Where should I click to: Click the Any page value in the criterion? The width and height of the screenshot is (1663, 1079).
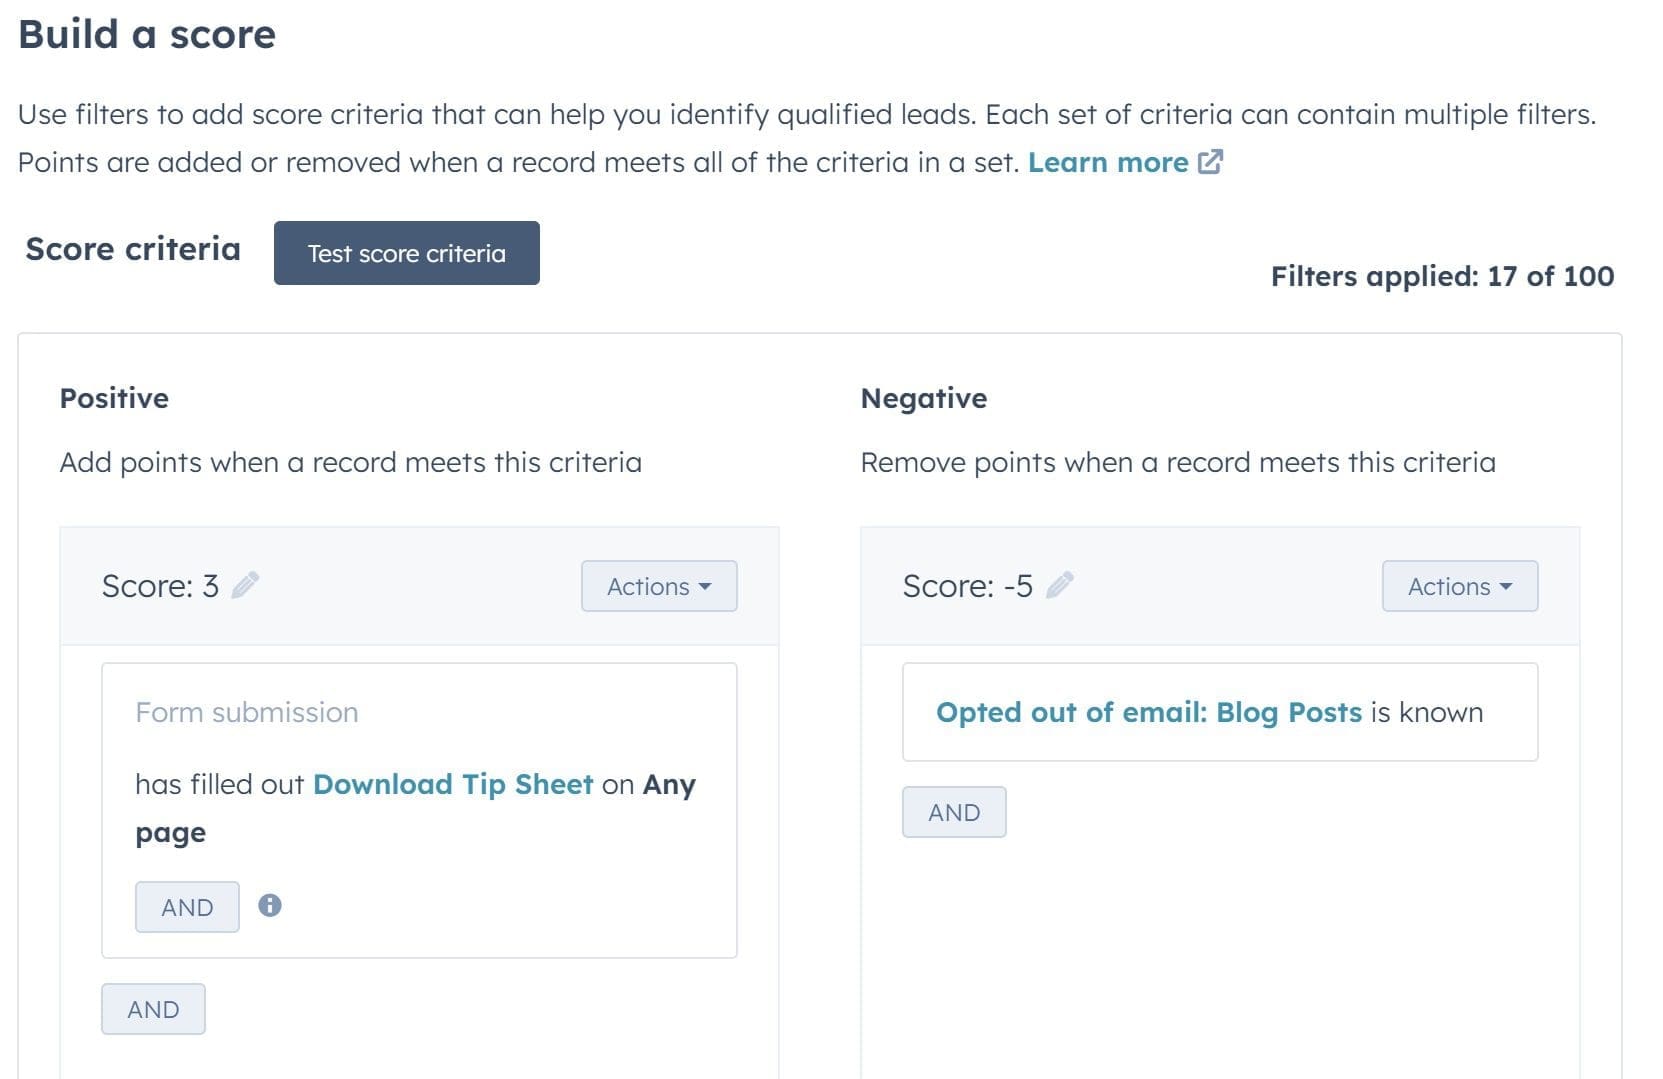668,784
